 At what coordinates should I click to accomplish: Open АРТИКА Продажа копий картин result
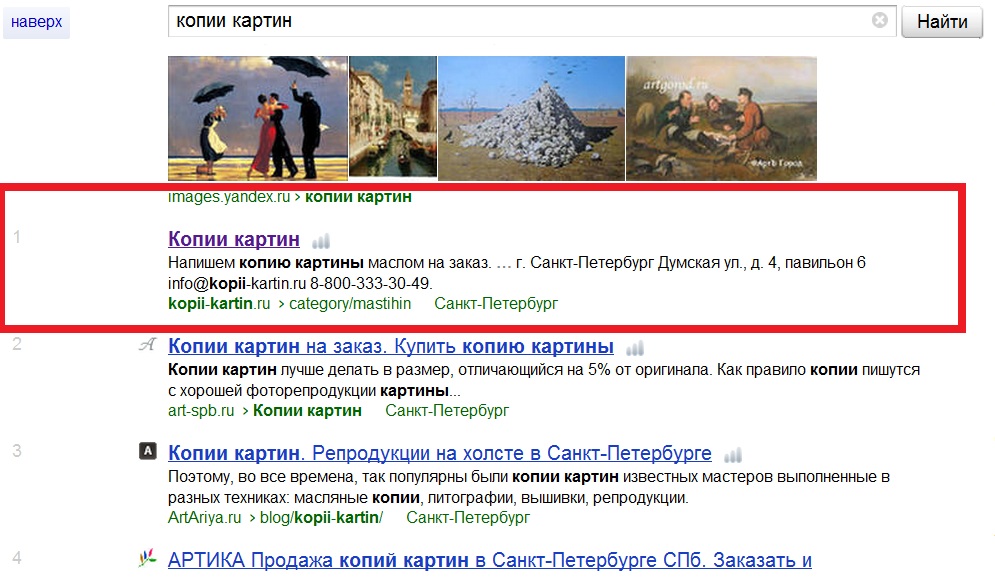[490, 560]
